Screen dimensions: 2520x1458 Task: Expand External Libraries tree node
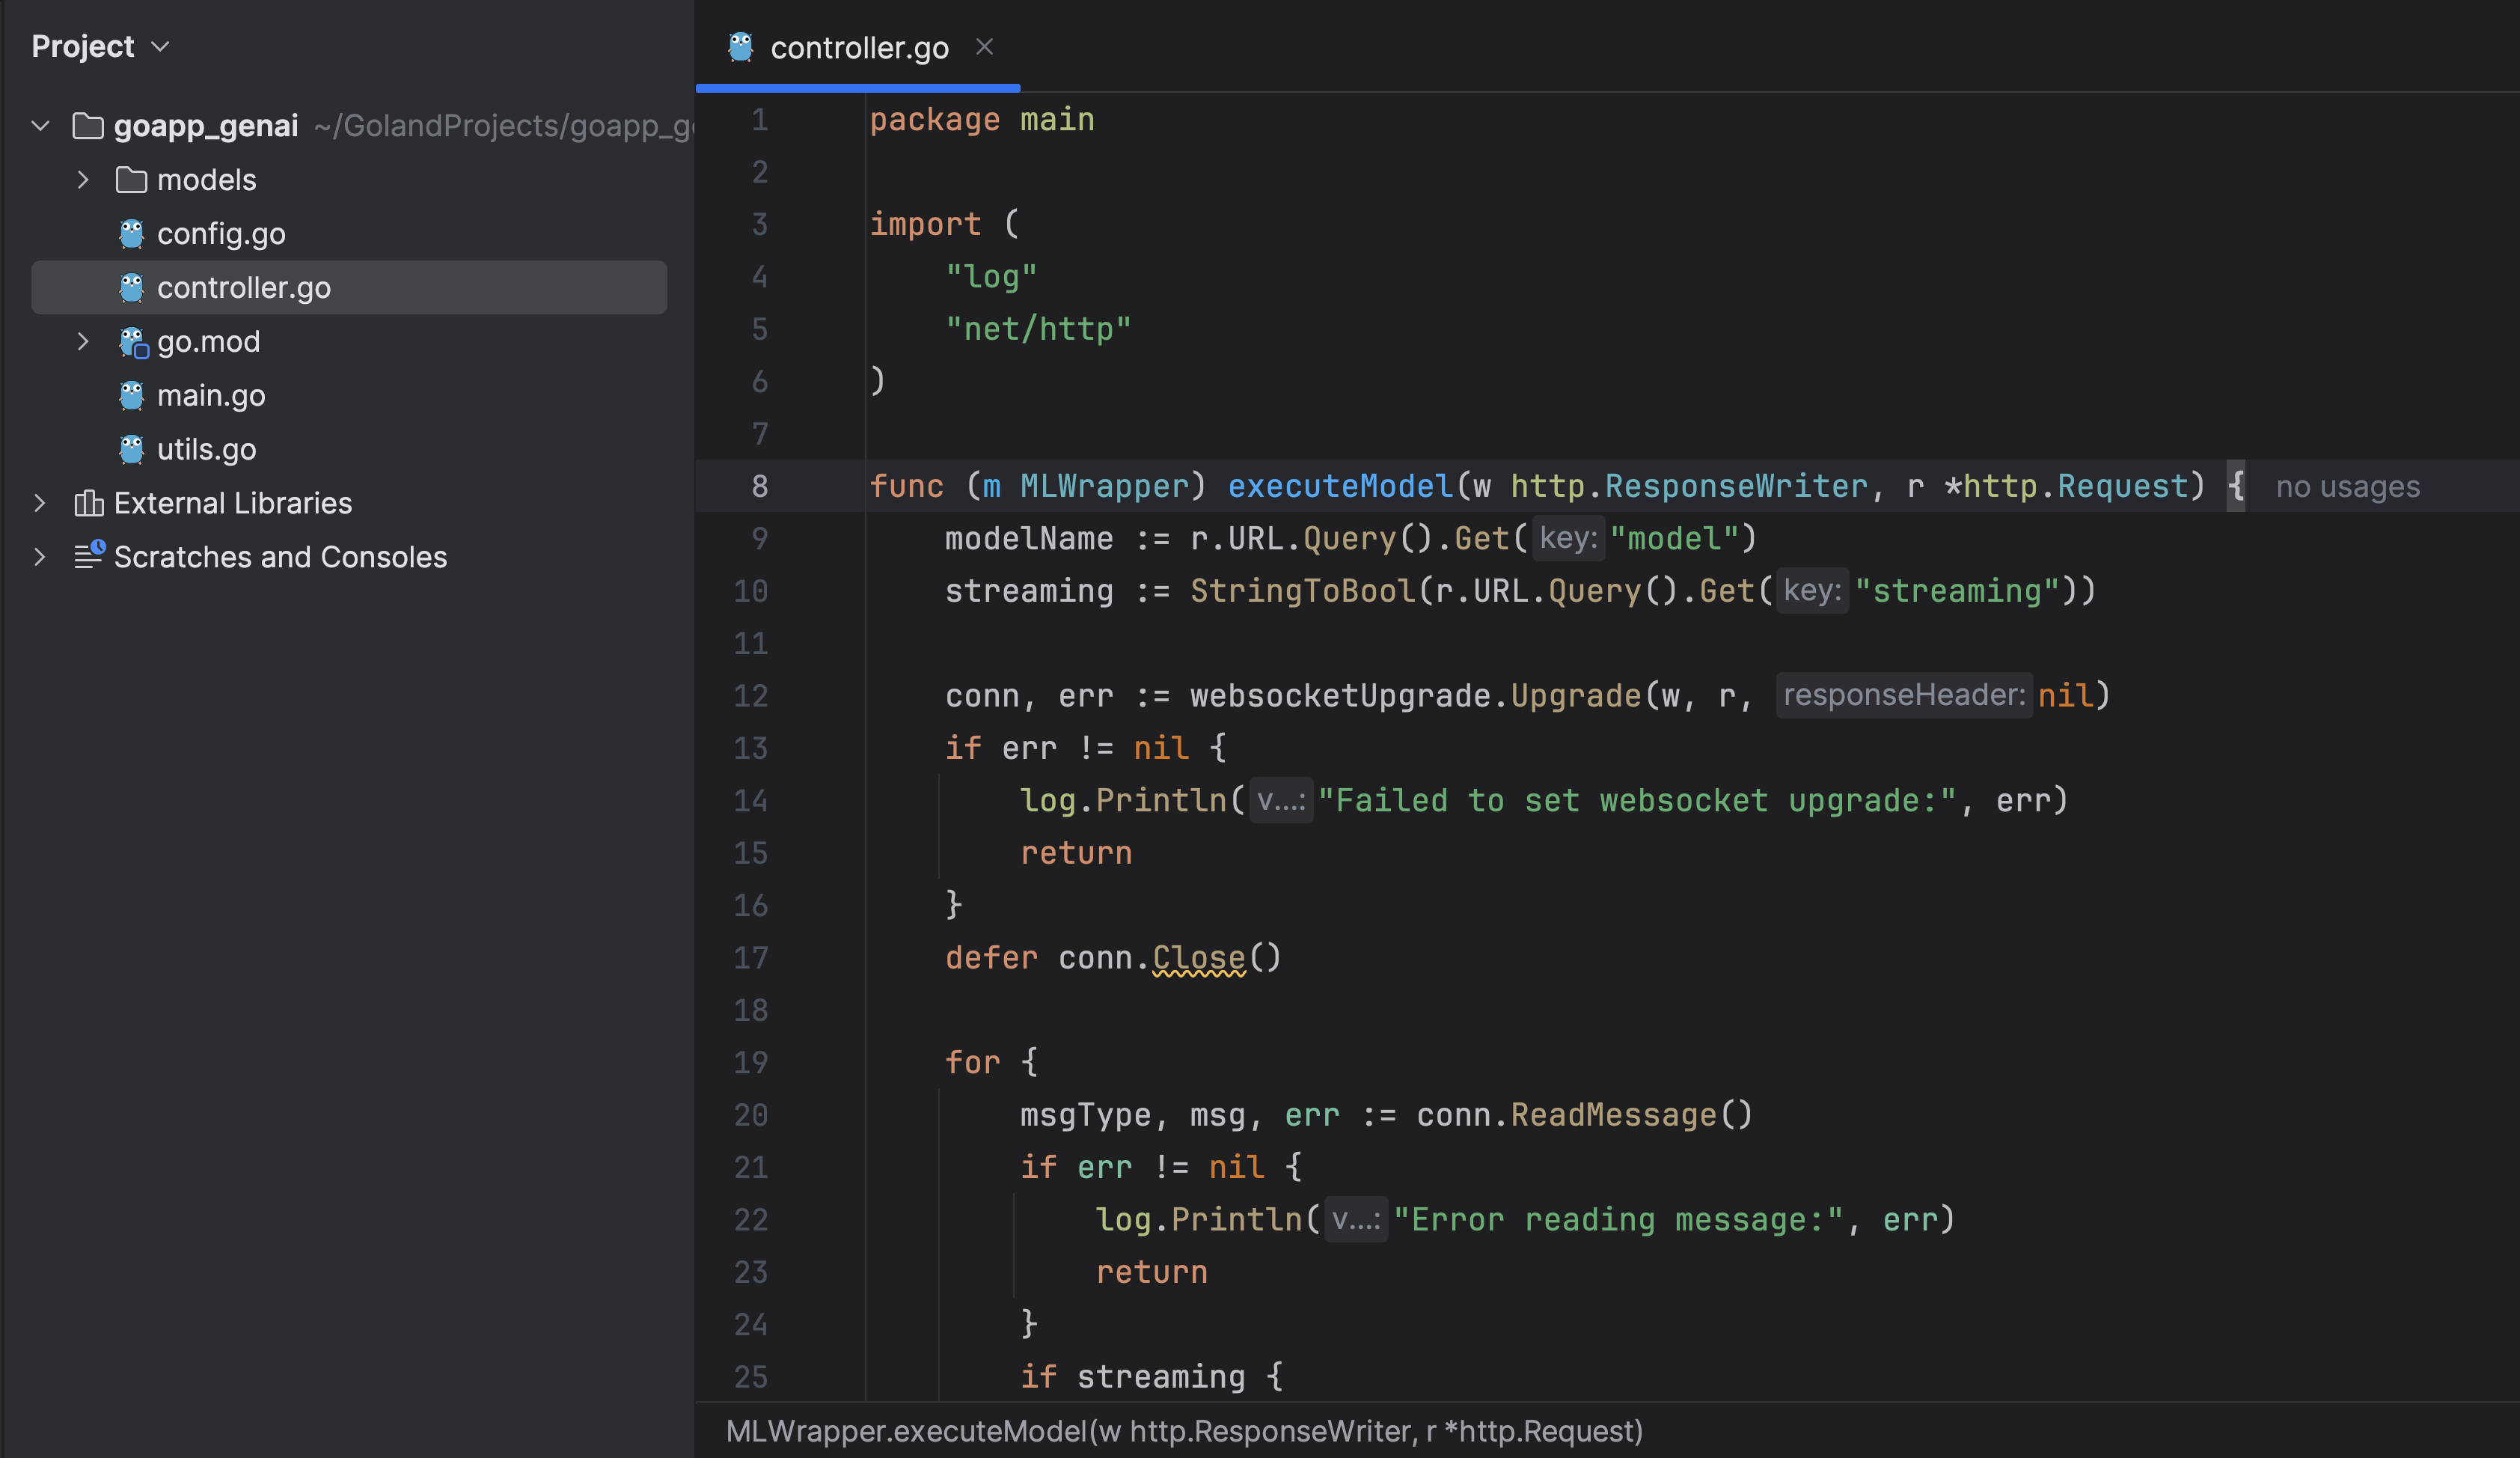point(40,503)
